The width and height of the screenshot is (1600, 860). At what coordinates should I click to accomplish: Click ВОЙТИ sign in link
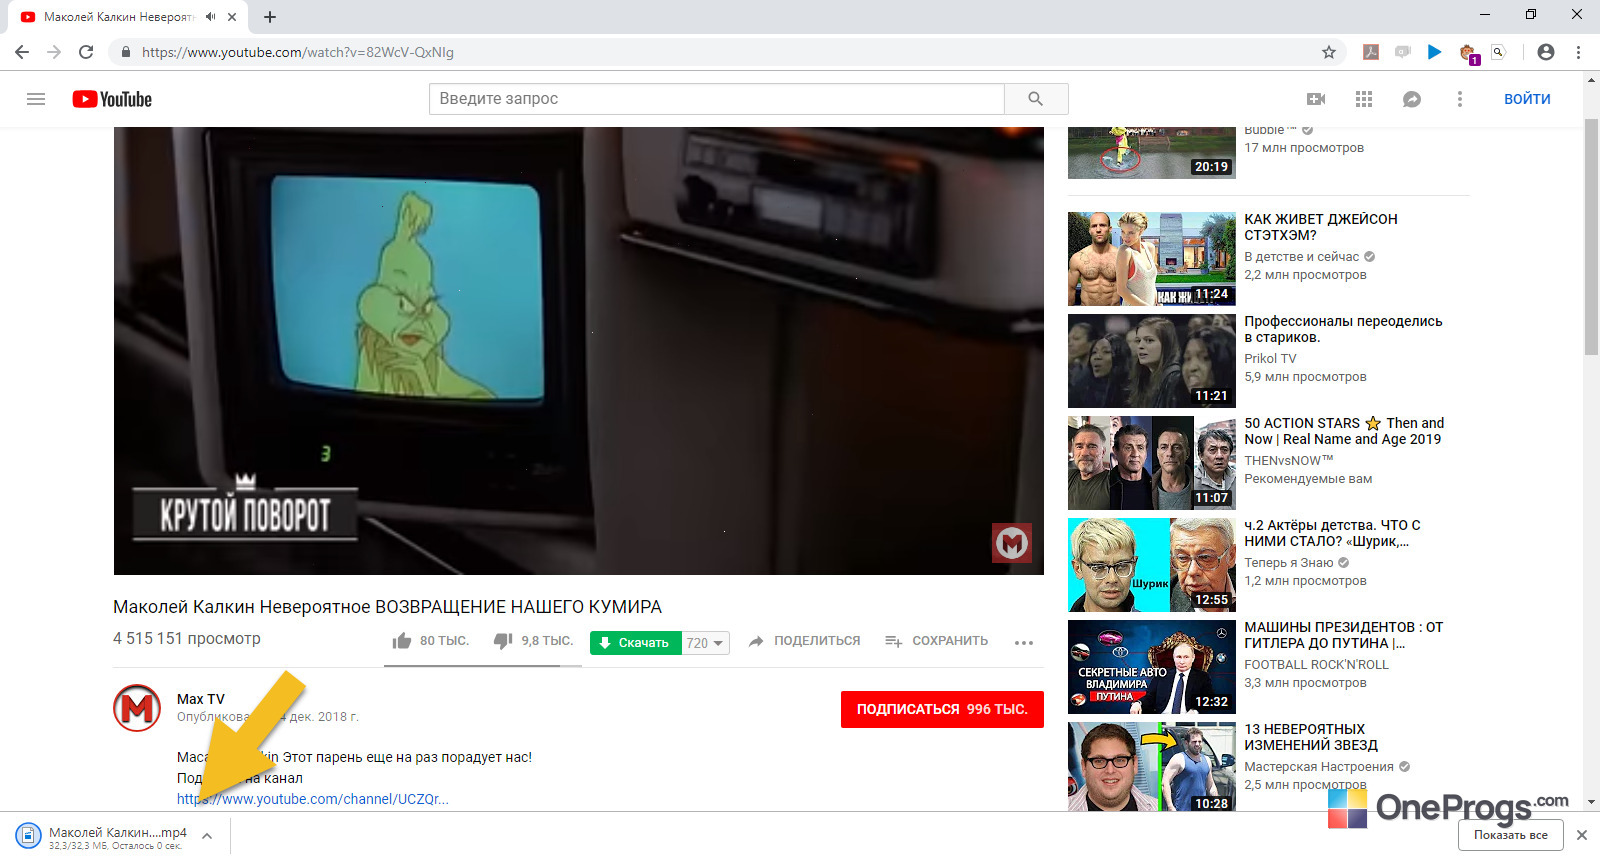pos(1527,99)
